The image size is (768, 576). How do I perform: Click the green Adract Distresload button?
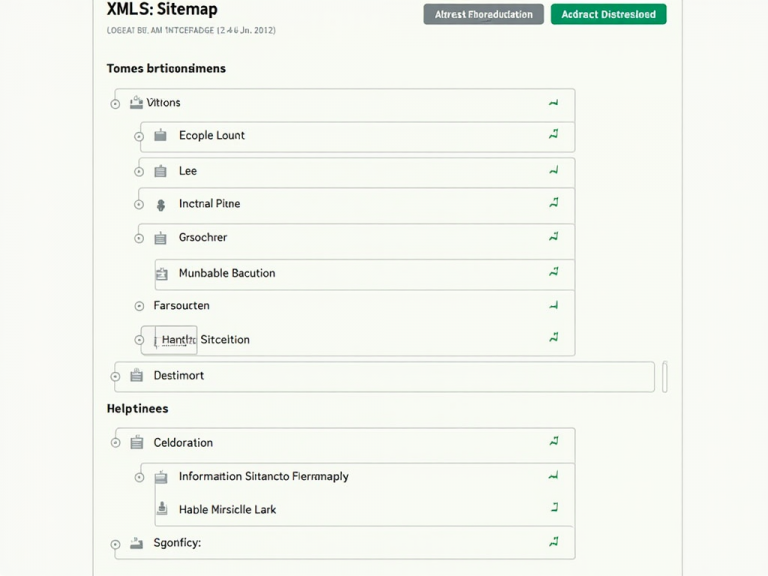(608, 14)
